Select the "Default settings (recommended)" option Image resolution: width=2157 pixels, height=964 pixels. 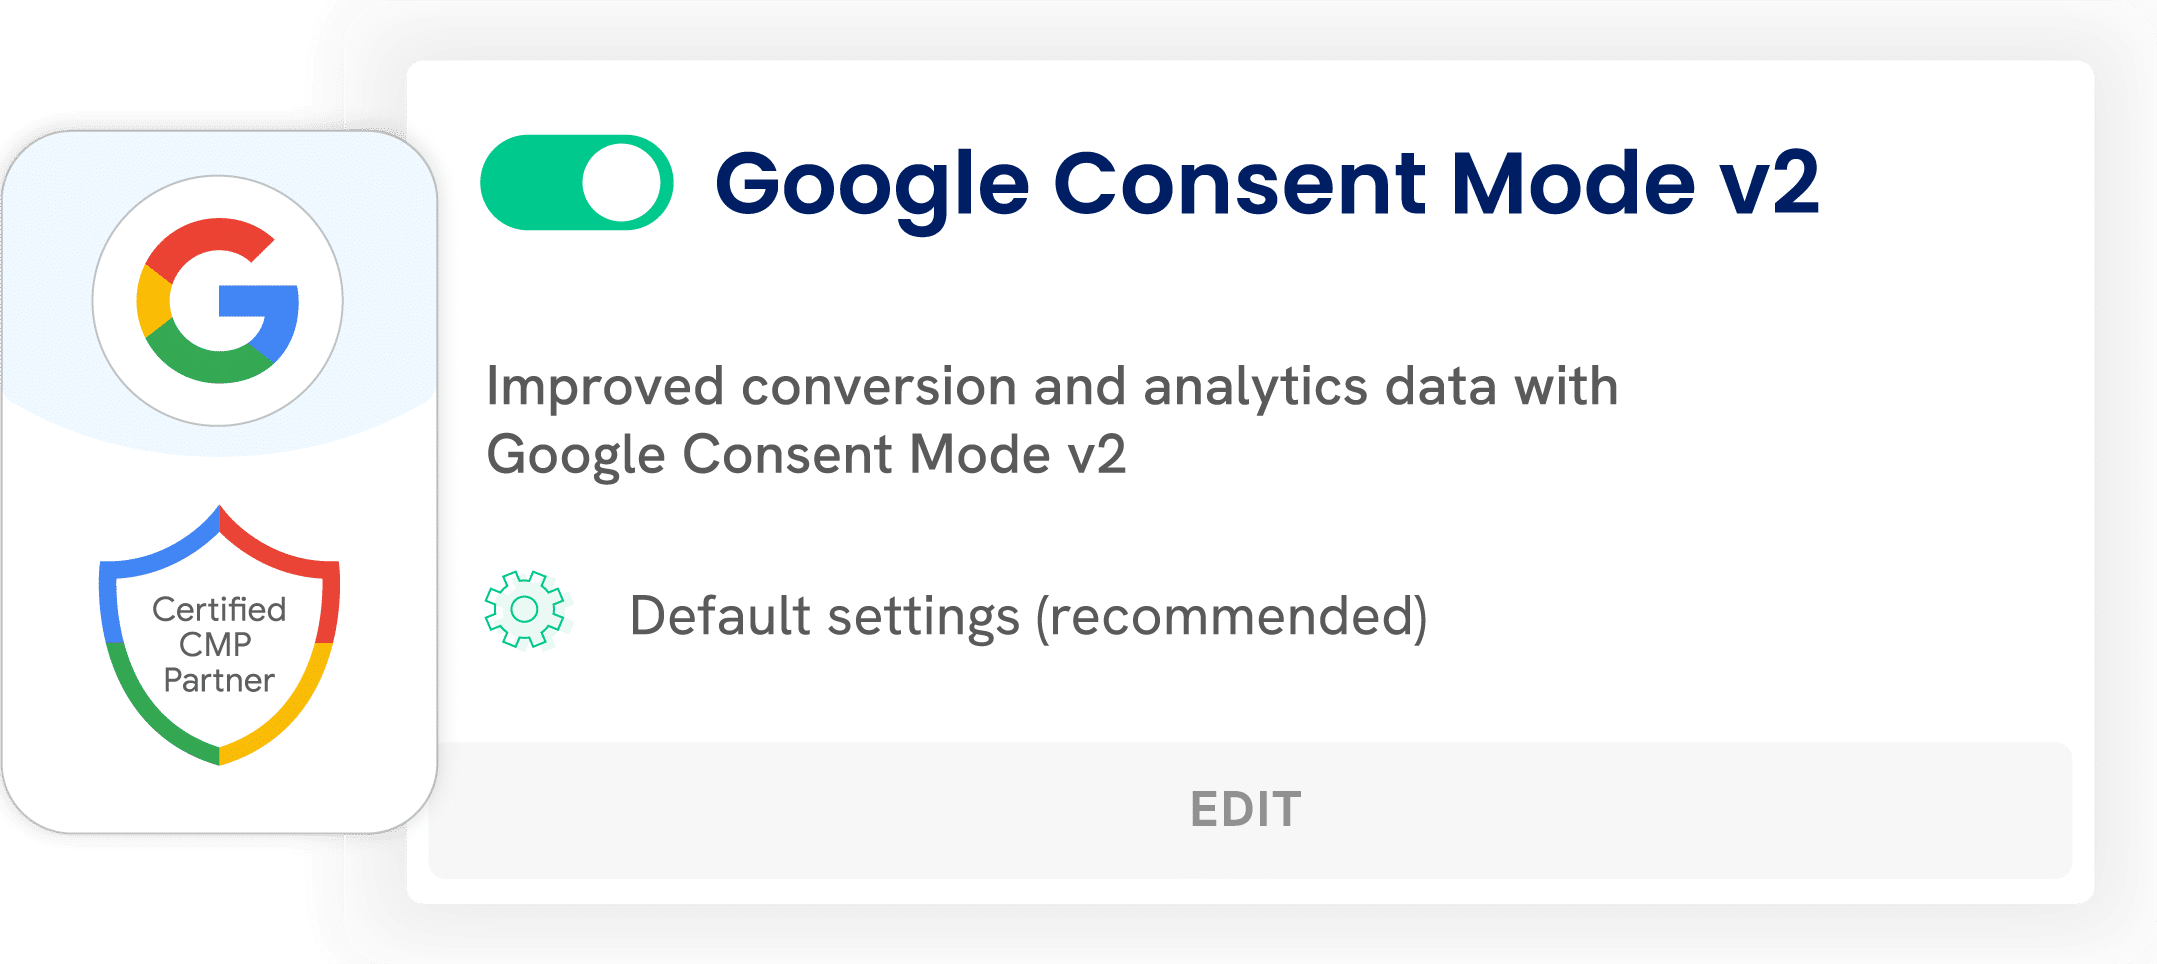(x=1027, y=616)
